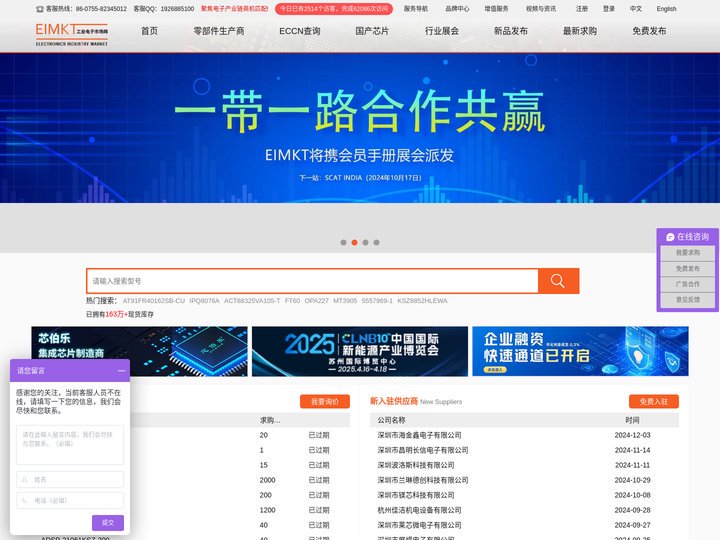Click the 登录 link
The width and height of the screenshot is (720, 540).
point(609,9)
